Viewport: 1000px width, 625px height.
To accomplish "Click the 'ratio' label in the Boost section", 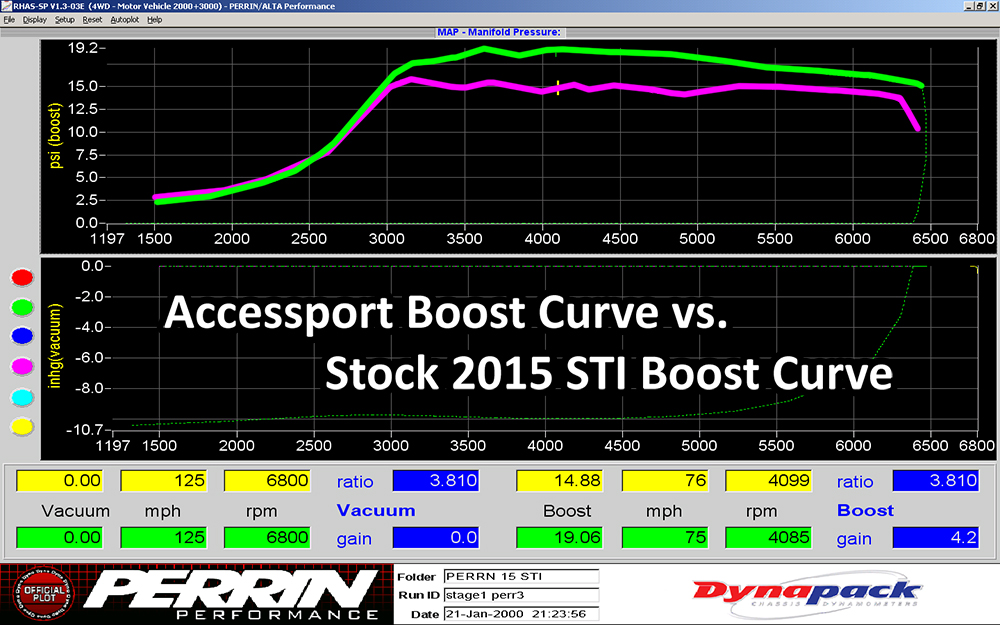I will click(x=855, y=482).
